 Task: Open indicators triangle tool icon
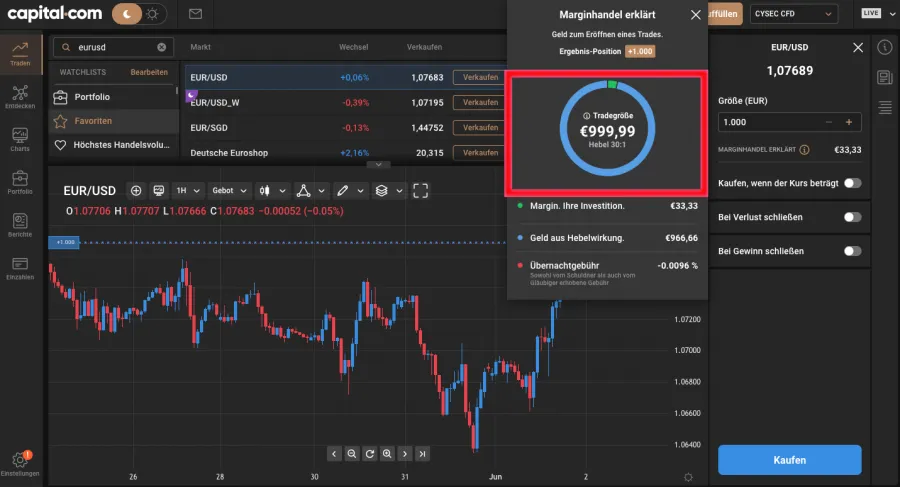304,191
